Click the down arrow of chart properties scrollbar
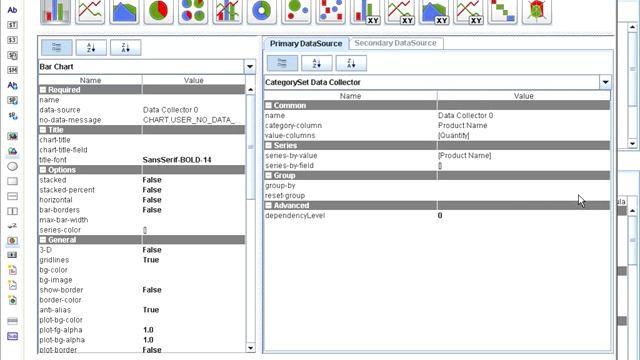640x360 pixels. point(250,348)
